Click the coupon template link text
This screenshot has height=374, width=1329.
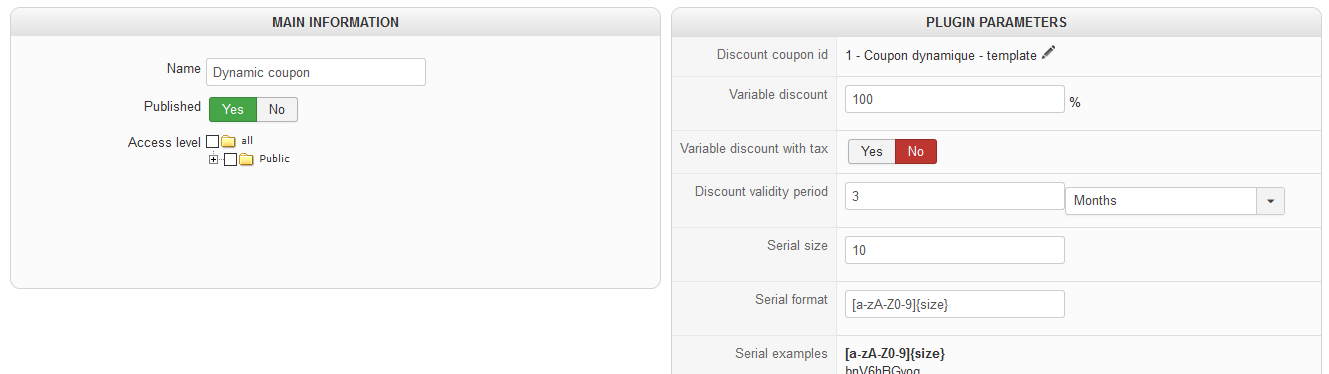(x=941, y=55)
